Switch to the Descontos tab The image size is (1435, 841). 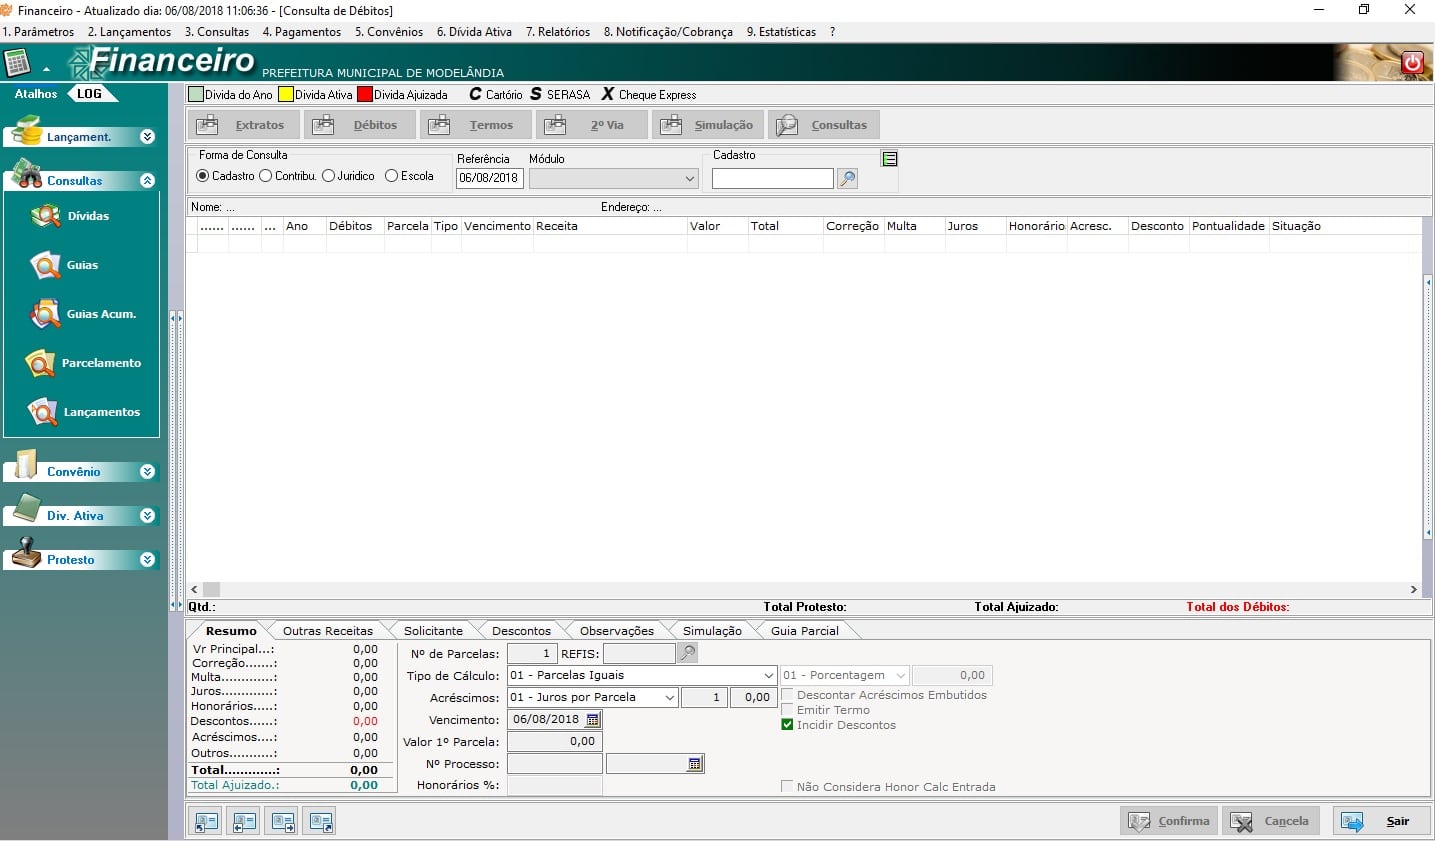521,631
